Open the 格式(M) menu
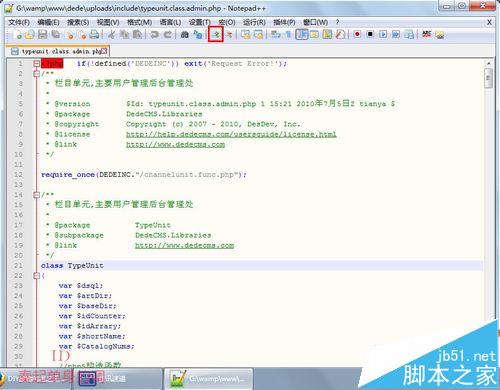This screenshot has width=500, height=390. pos(139,22)
